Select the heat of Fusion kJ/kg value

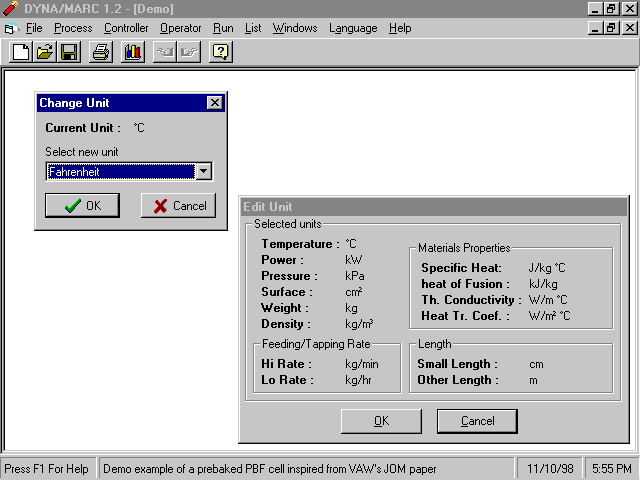tap(543, 284)
